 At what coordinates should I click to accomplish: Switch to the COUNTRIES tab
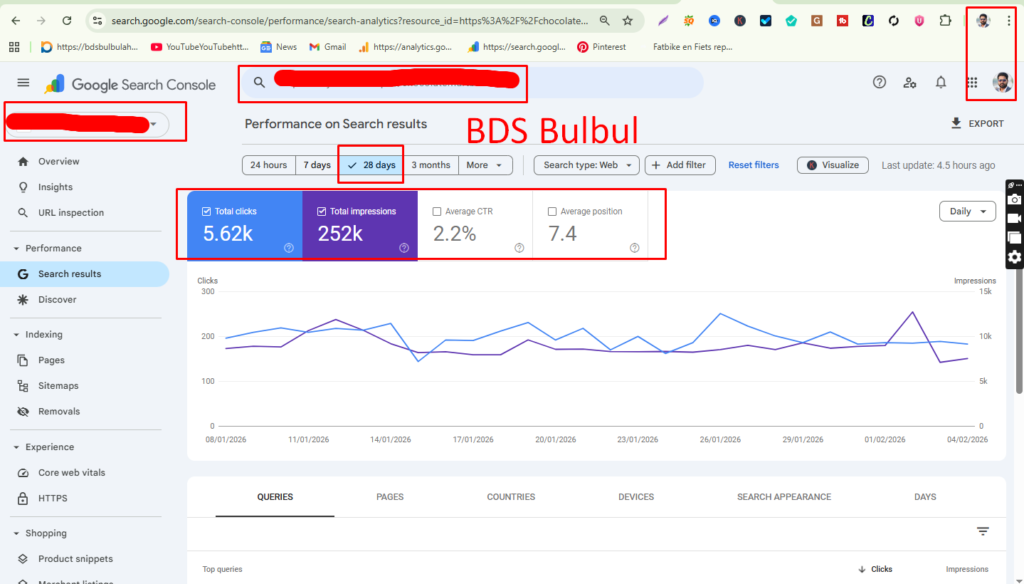tap(511, 497)
